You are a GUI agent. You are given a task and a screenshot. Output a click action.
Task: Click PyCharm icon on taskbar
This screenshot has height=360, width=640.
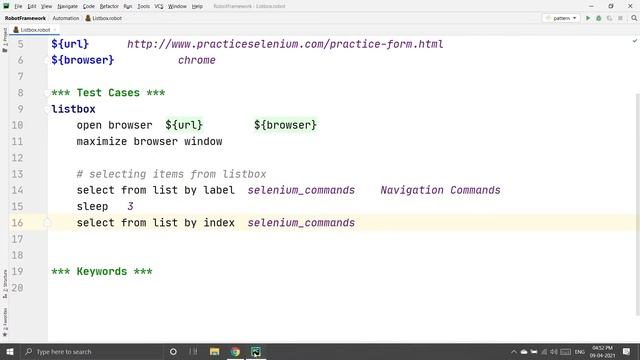pyautogui.click(x=256, y=351)
